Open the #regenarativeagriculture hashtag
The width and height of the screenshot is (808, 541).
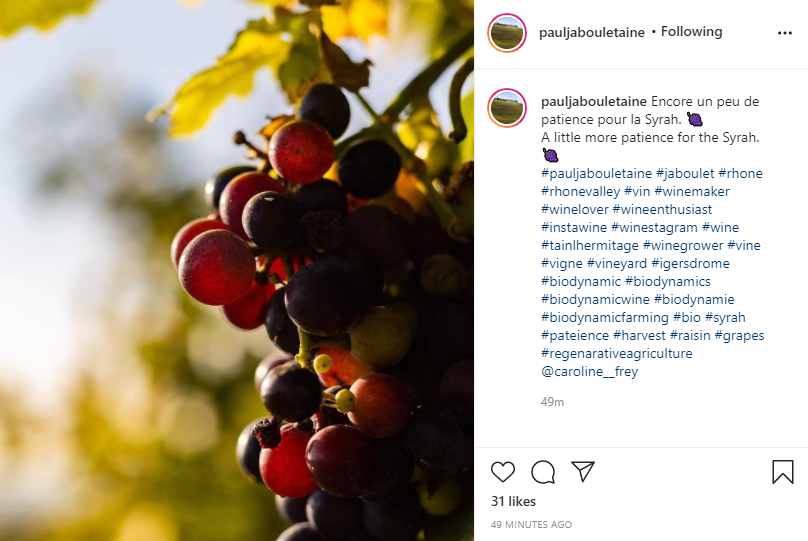pyautogui.click(x=616, y=353)
